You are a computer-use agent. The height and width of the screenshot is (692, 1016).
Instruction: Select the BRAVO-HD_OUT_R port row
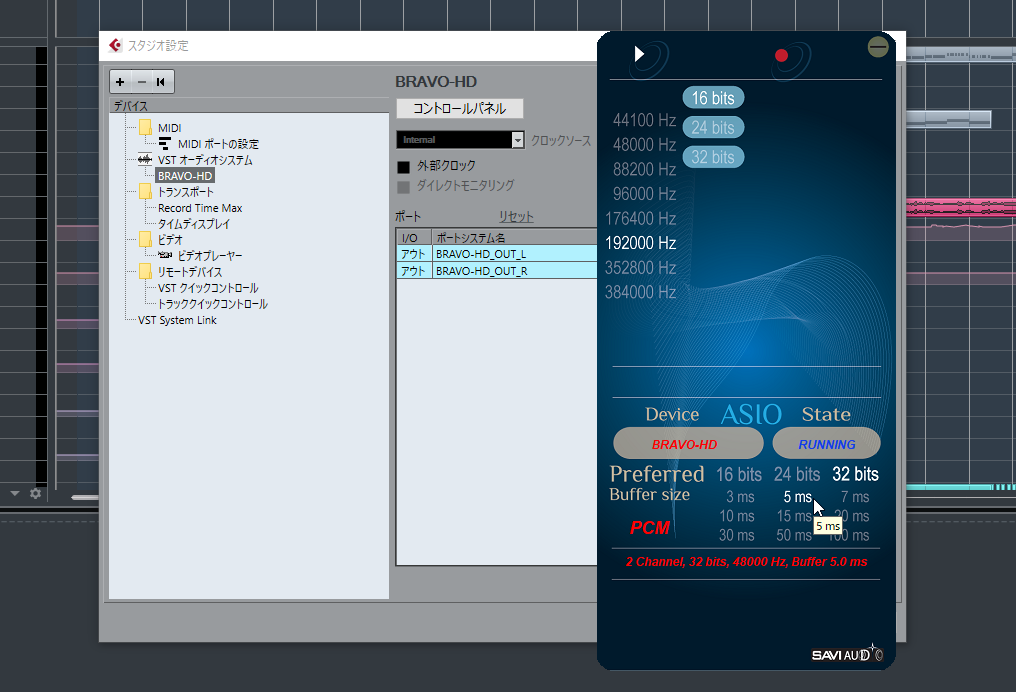tap(496, 271)
